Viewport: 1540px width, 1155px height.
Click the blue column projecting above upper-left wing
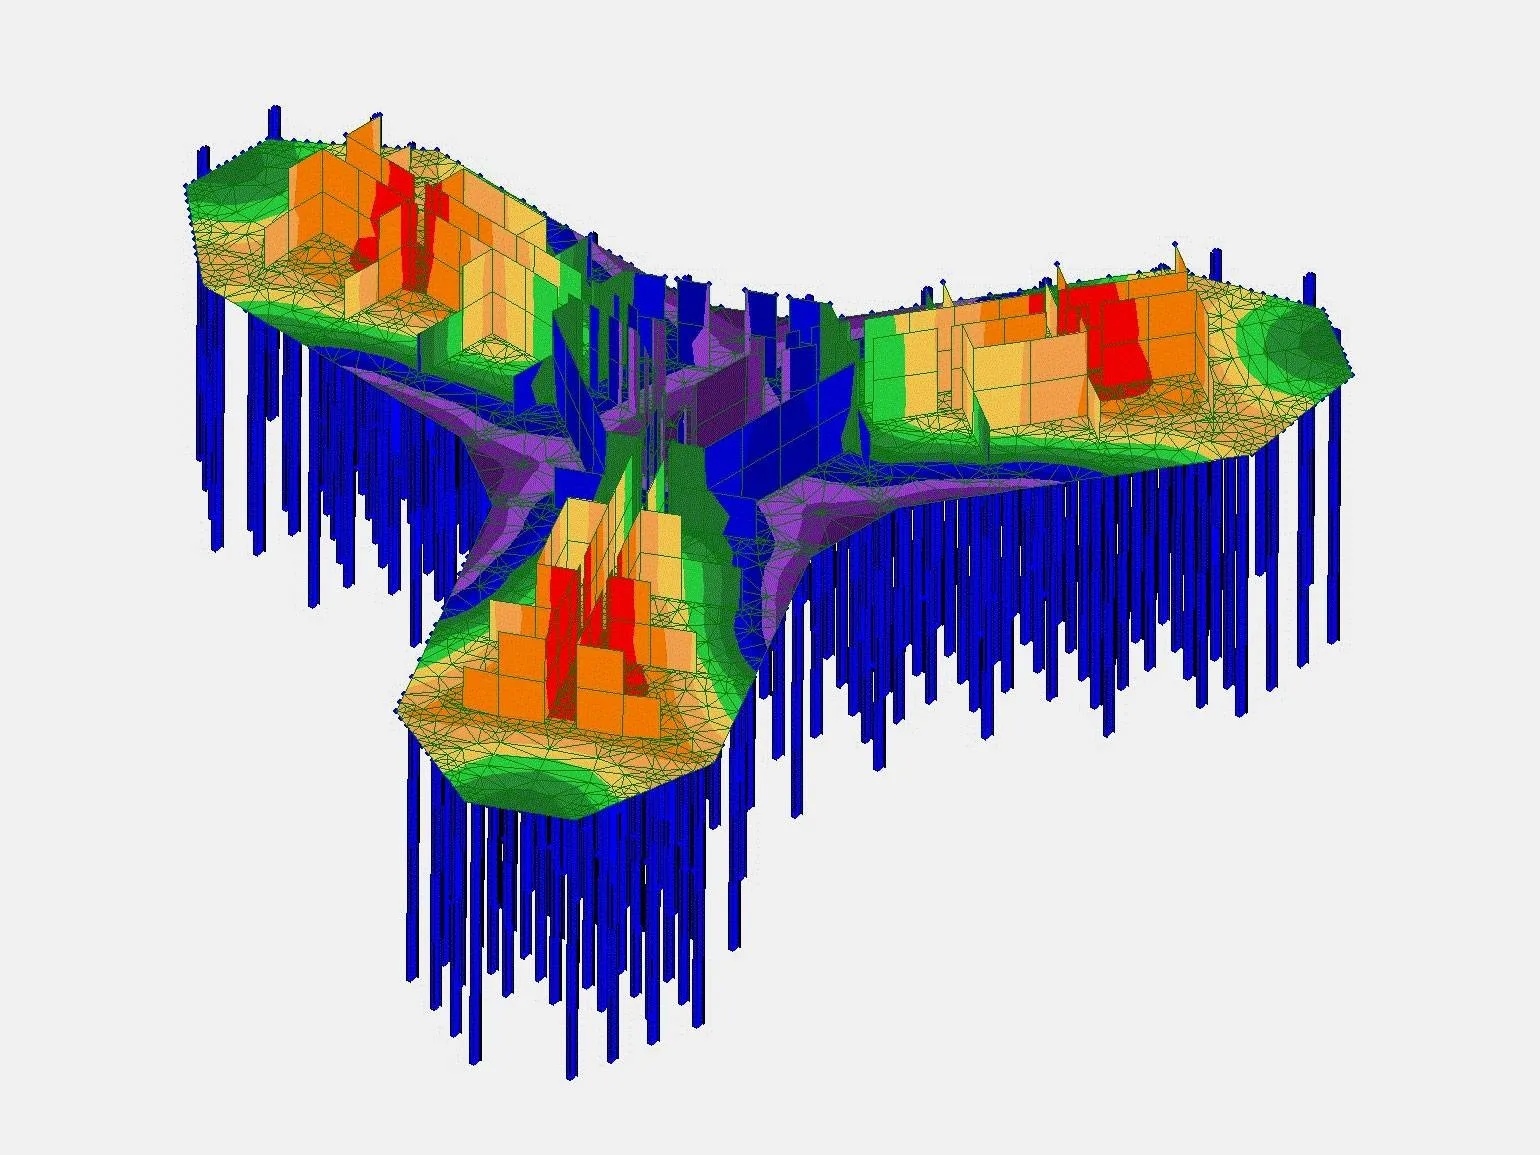point(273,122)
